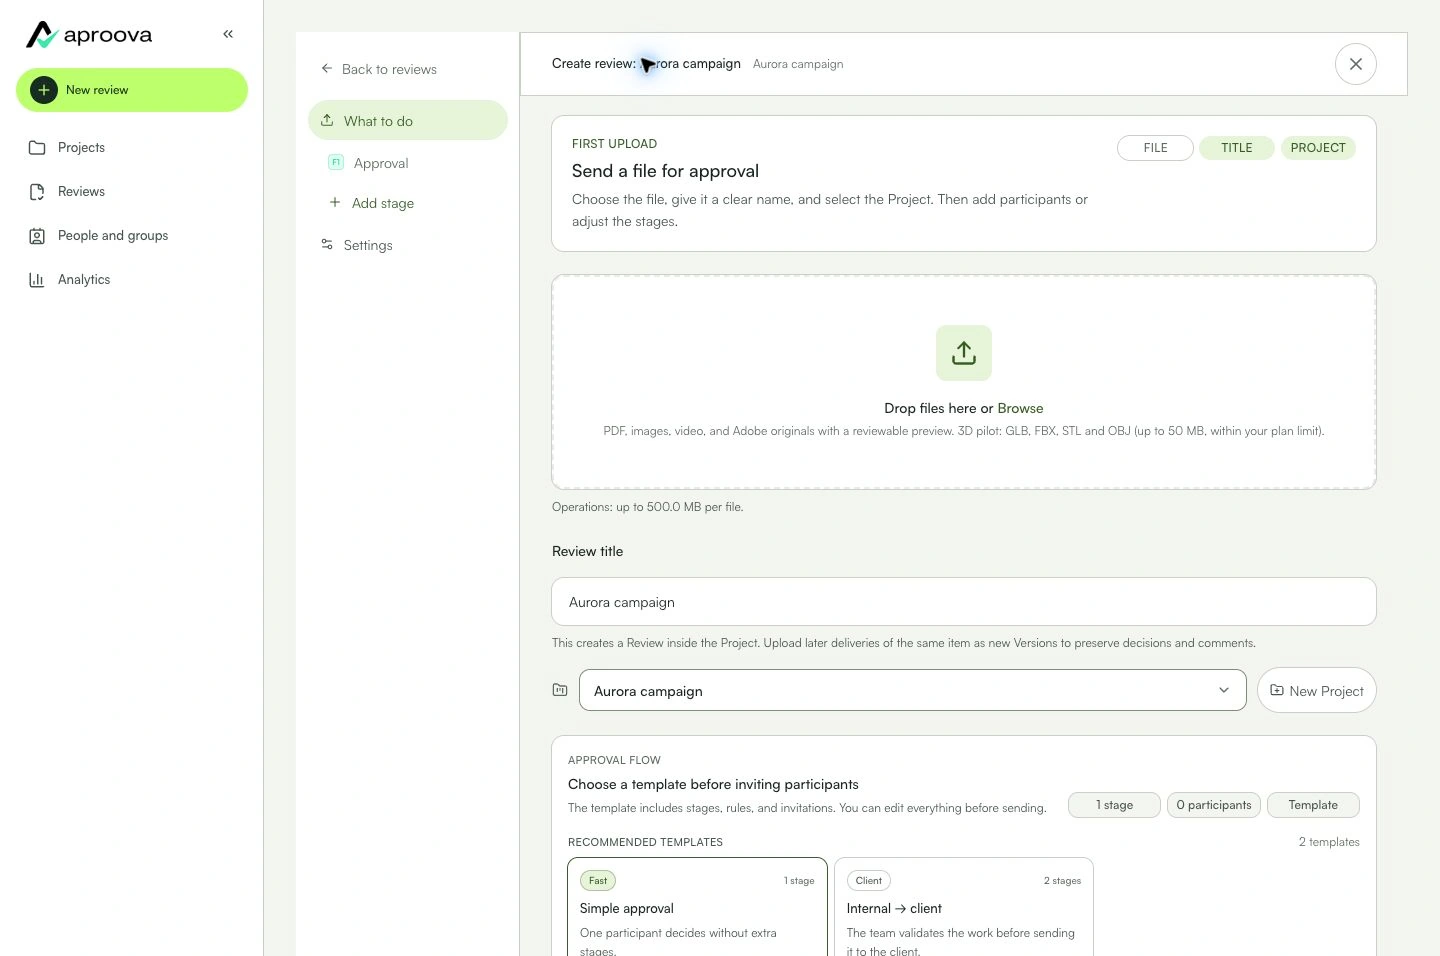The height and width of the screenshot is (956, 1440).
Task: Start a New review
Action: [132, 90]
